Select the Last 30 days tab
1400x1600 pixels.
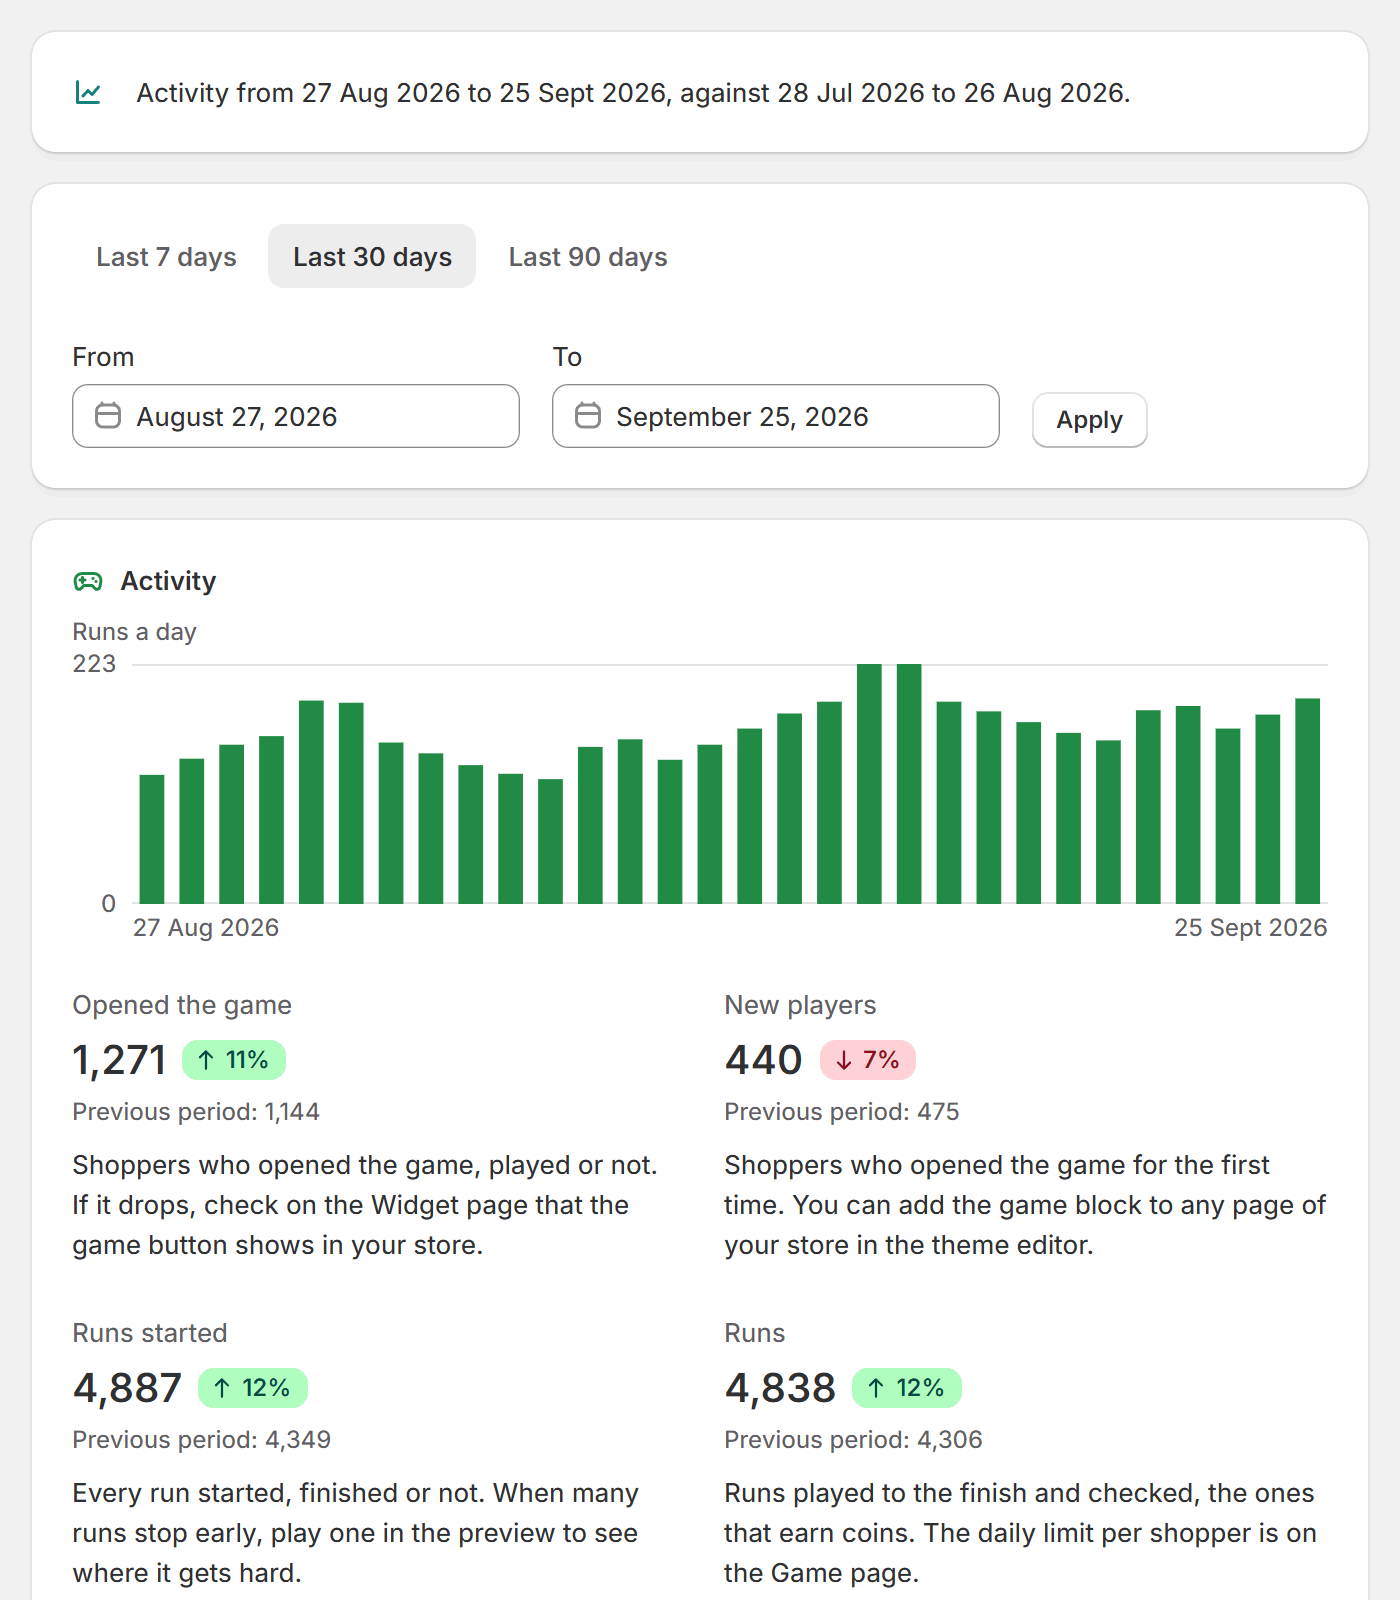pos(372,257)
